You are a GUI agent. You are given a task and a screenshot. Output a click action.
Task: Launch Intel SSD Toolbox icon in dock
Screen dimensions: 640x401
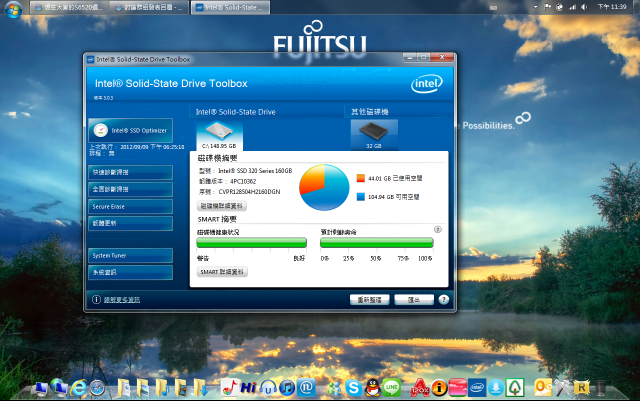point(477,388)
